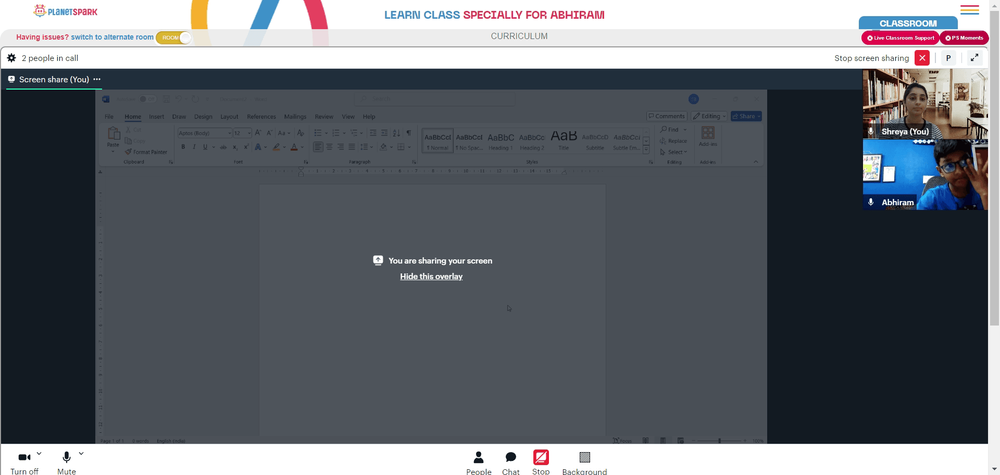Viewport: 1000px width, 475px height.
Task: Mute the microphone
Action: (x=66, y=462)
